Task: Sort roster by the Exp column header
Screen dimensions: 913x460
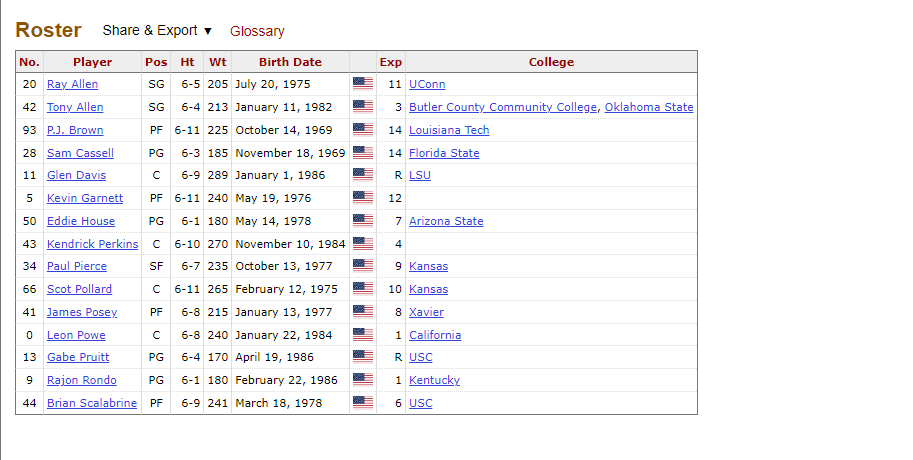Action: click(391, 62)
